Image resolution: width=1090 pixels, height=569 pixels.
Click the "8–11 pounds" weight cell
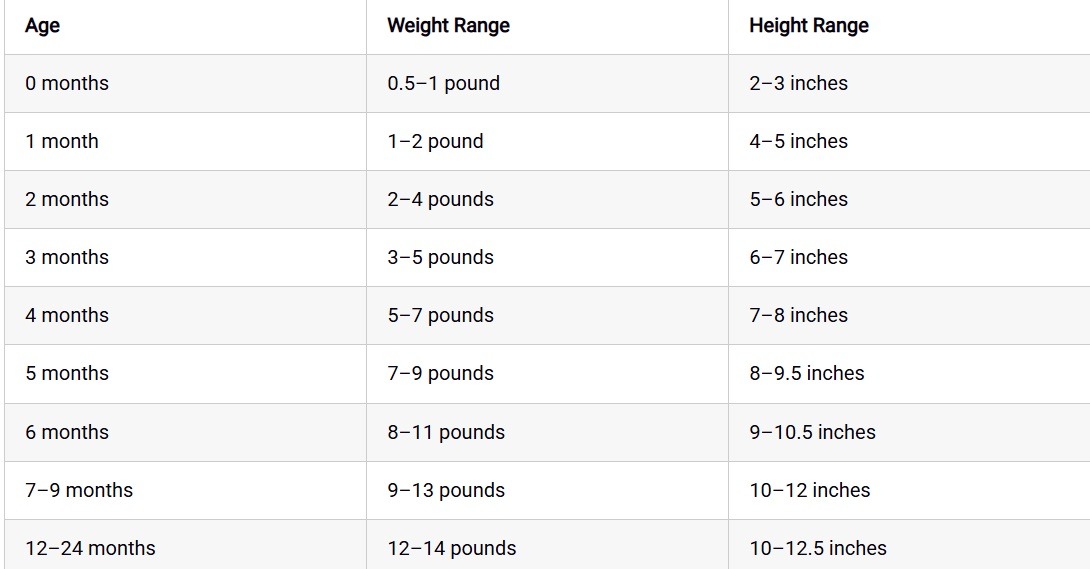point(446,433)
